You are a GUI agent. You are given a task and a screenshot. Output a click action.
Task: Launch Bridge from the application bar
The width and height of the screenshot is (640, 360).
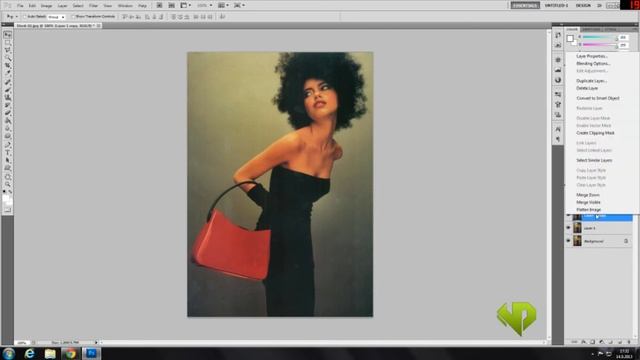(160, 5)
